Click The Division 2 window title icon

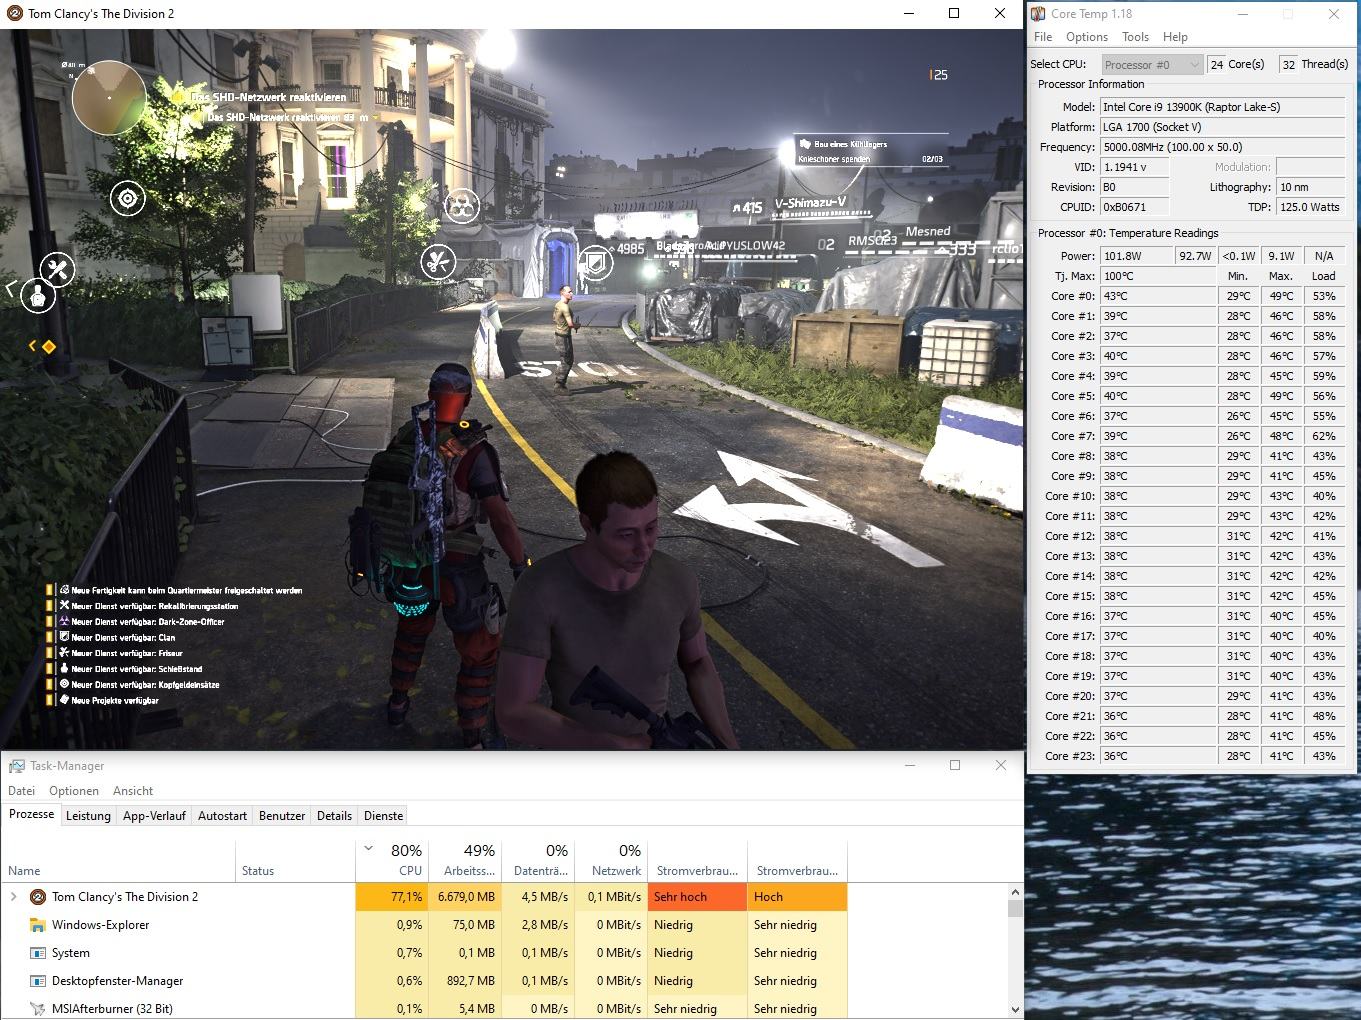coord(14,14)
